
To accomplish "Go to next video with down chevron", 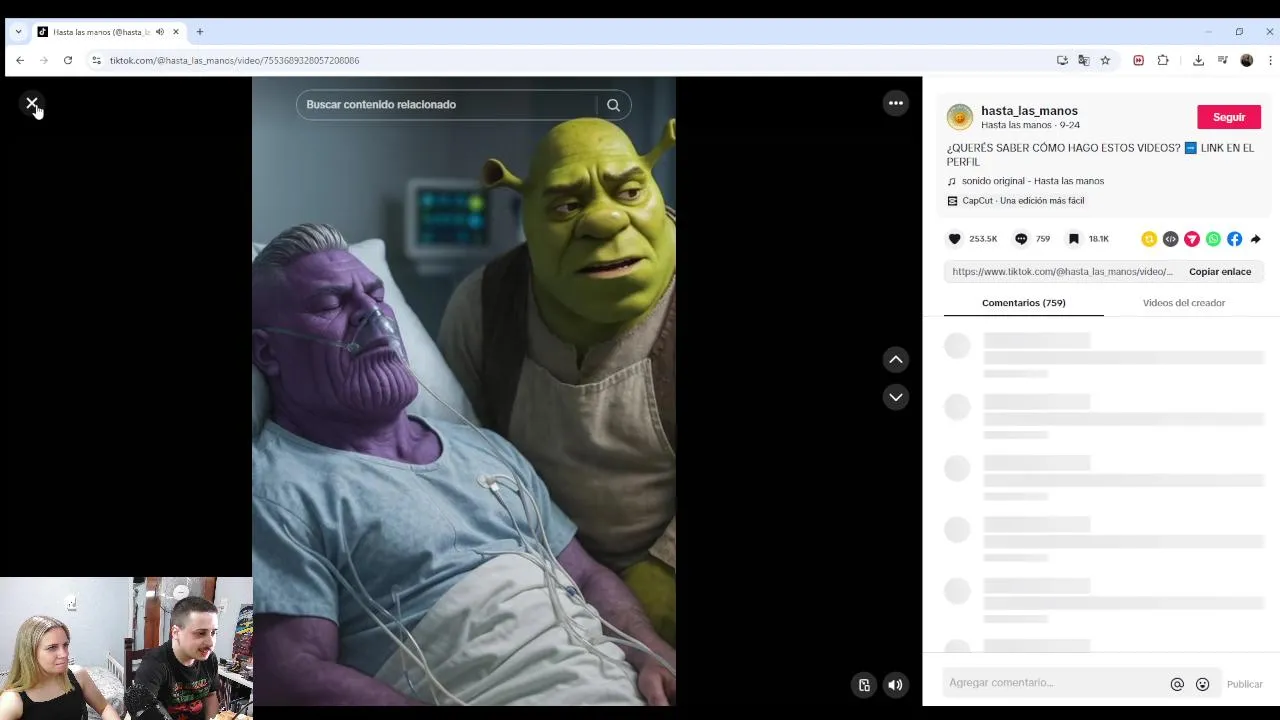I will [x=896, y=397].
